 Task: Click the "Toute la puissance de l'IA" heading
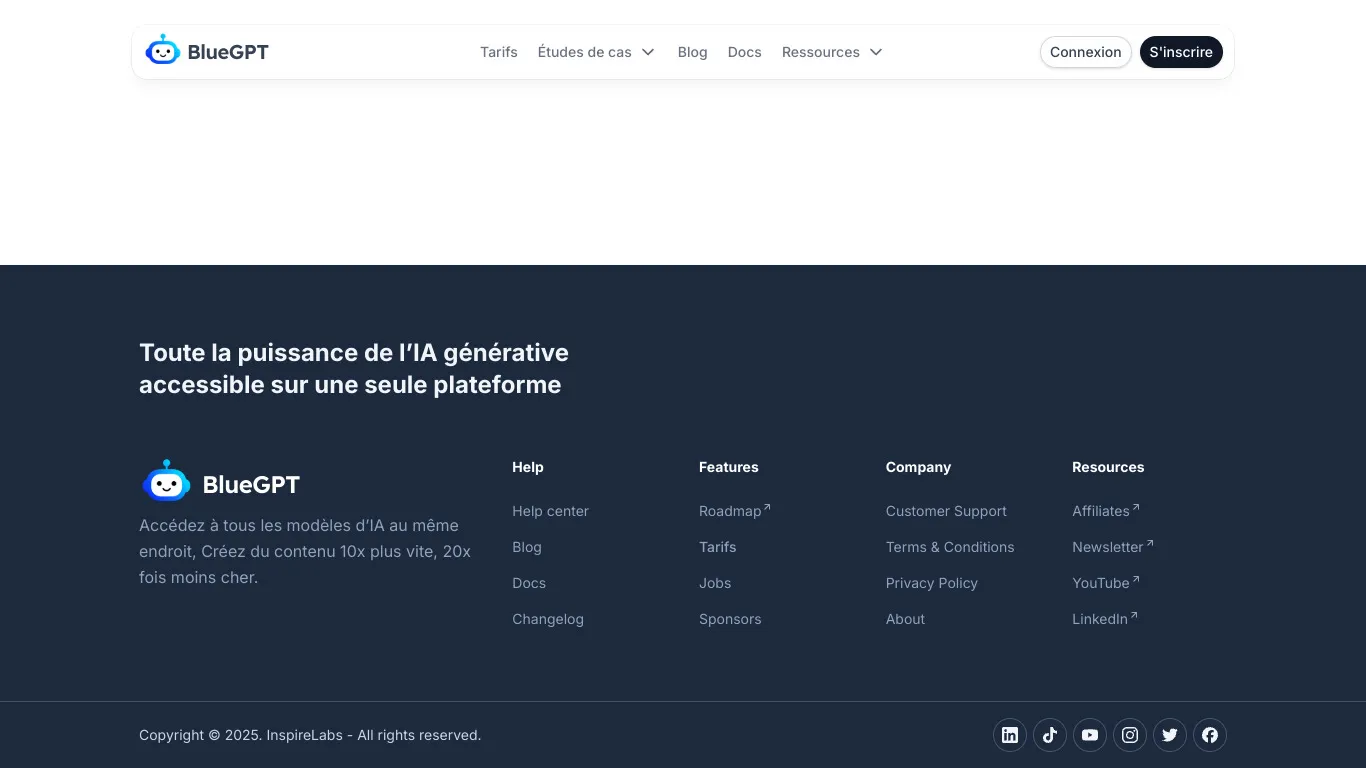354,368
